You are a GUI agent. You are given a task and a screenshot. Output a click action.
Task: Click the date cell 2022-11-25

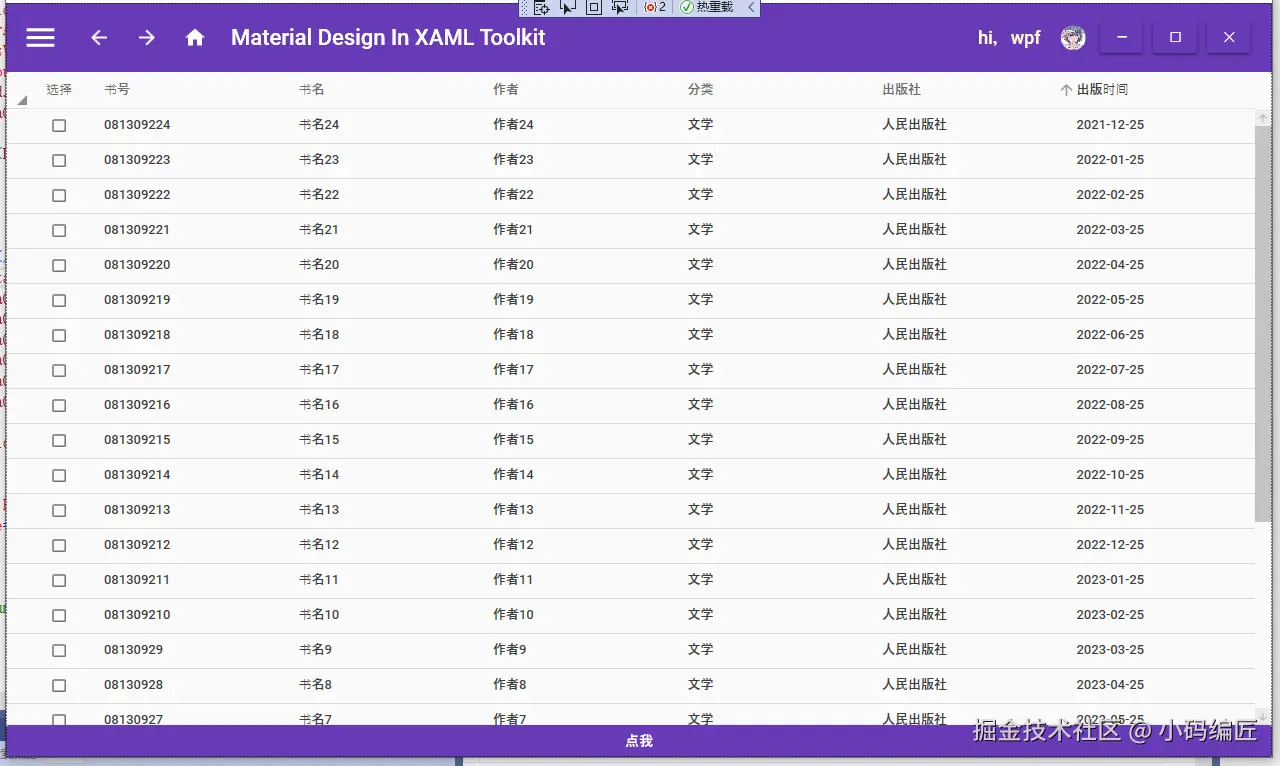(x=1110, y=510)
